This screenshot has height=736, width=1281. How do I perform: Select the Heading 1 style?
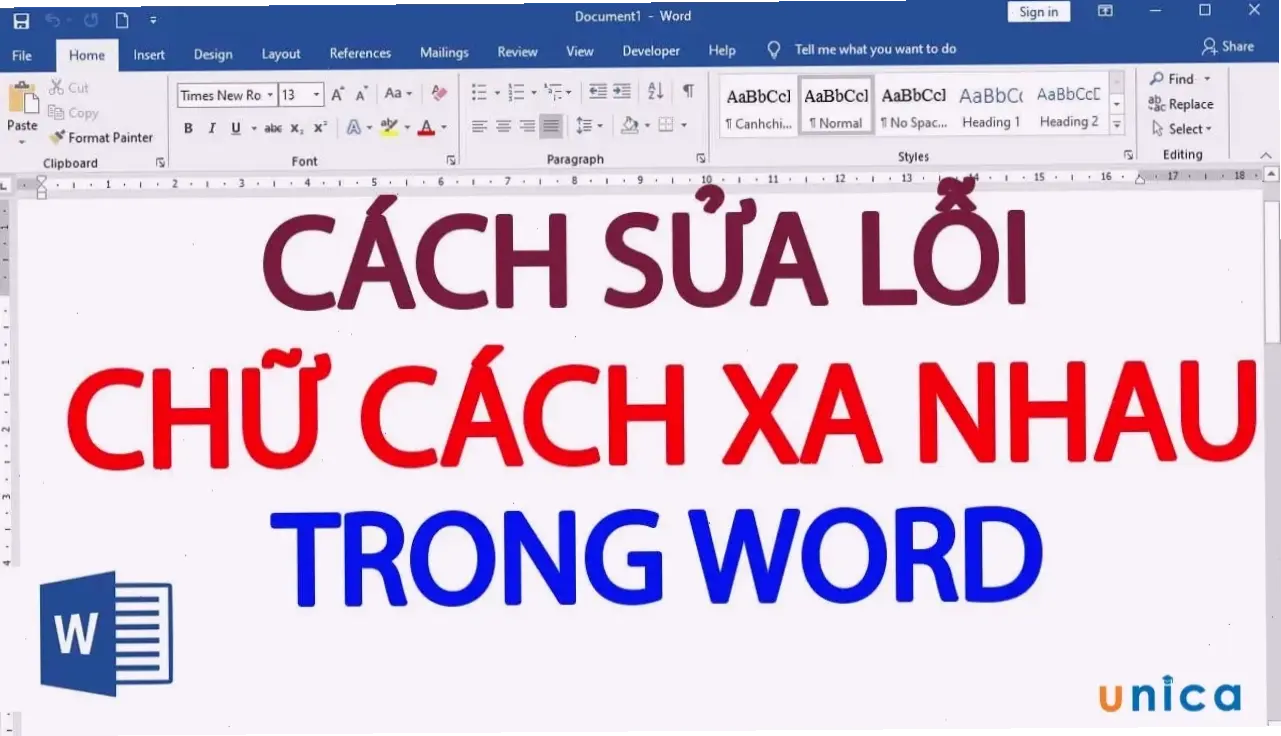pyautogui.click(x=990, y=105)
